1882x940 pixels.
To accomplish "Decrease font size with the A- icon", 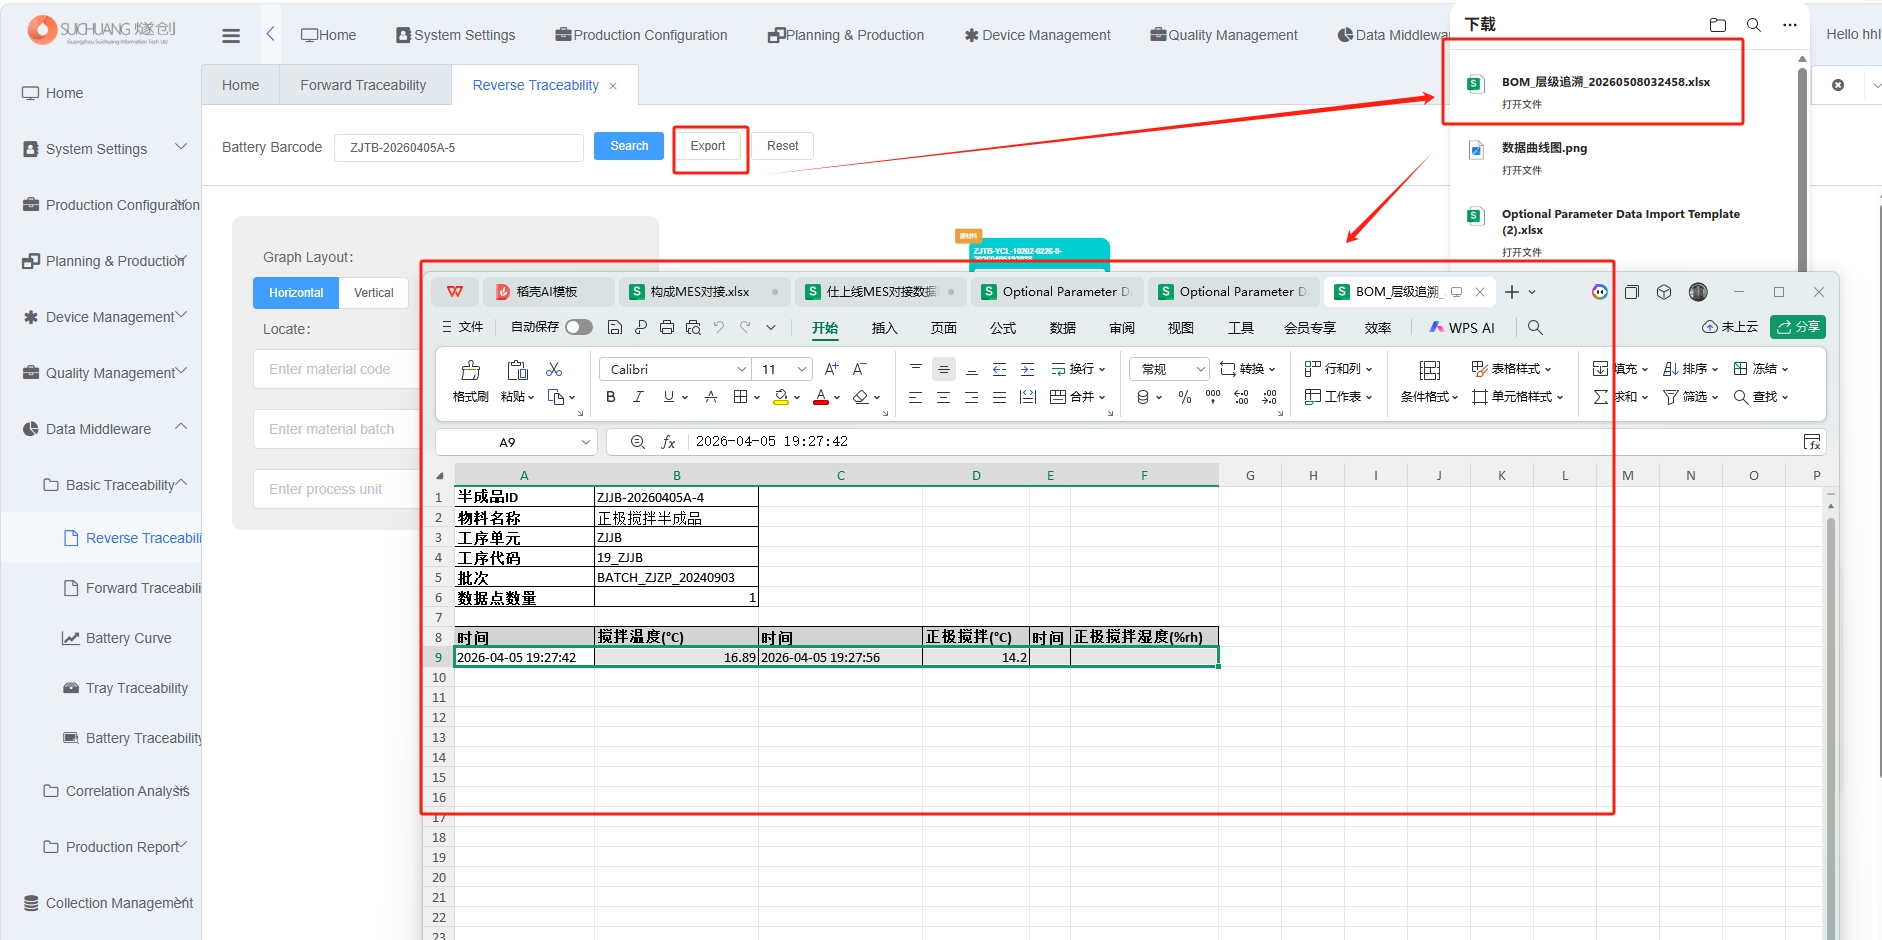I will pos(859,369).
